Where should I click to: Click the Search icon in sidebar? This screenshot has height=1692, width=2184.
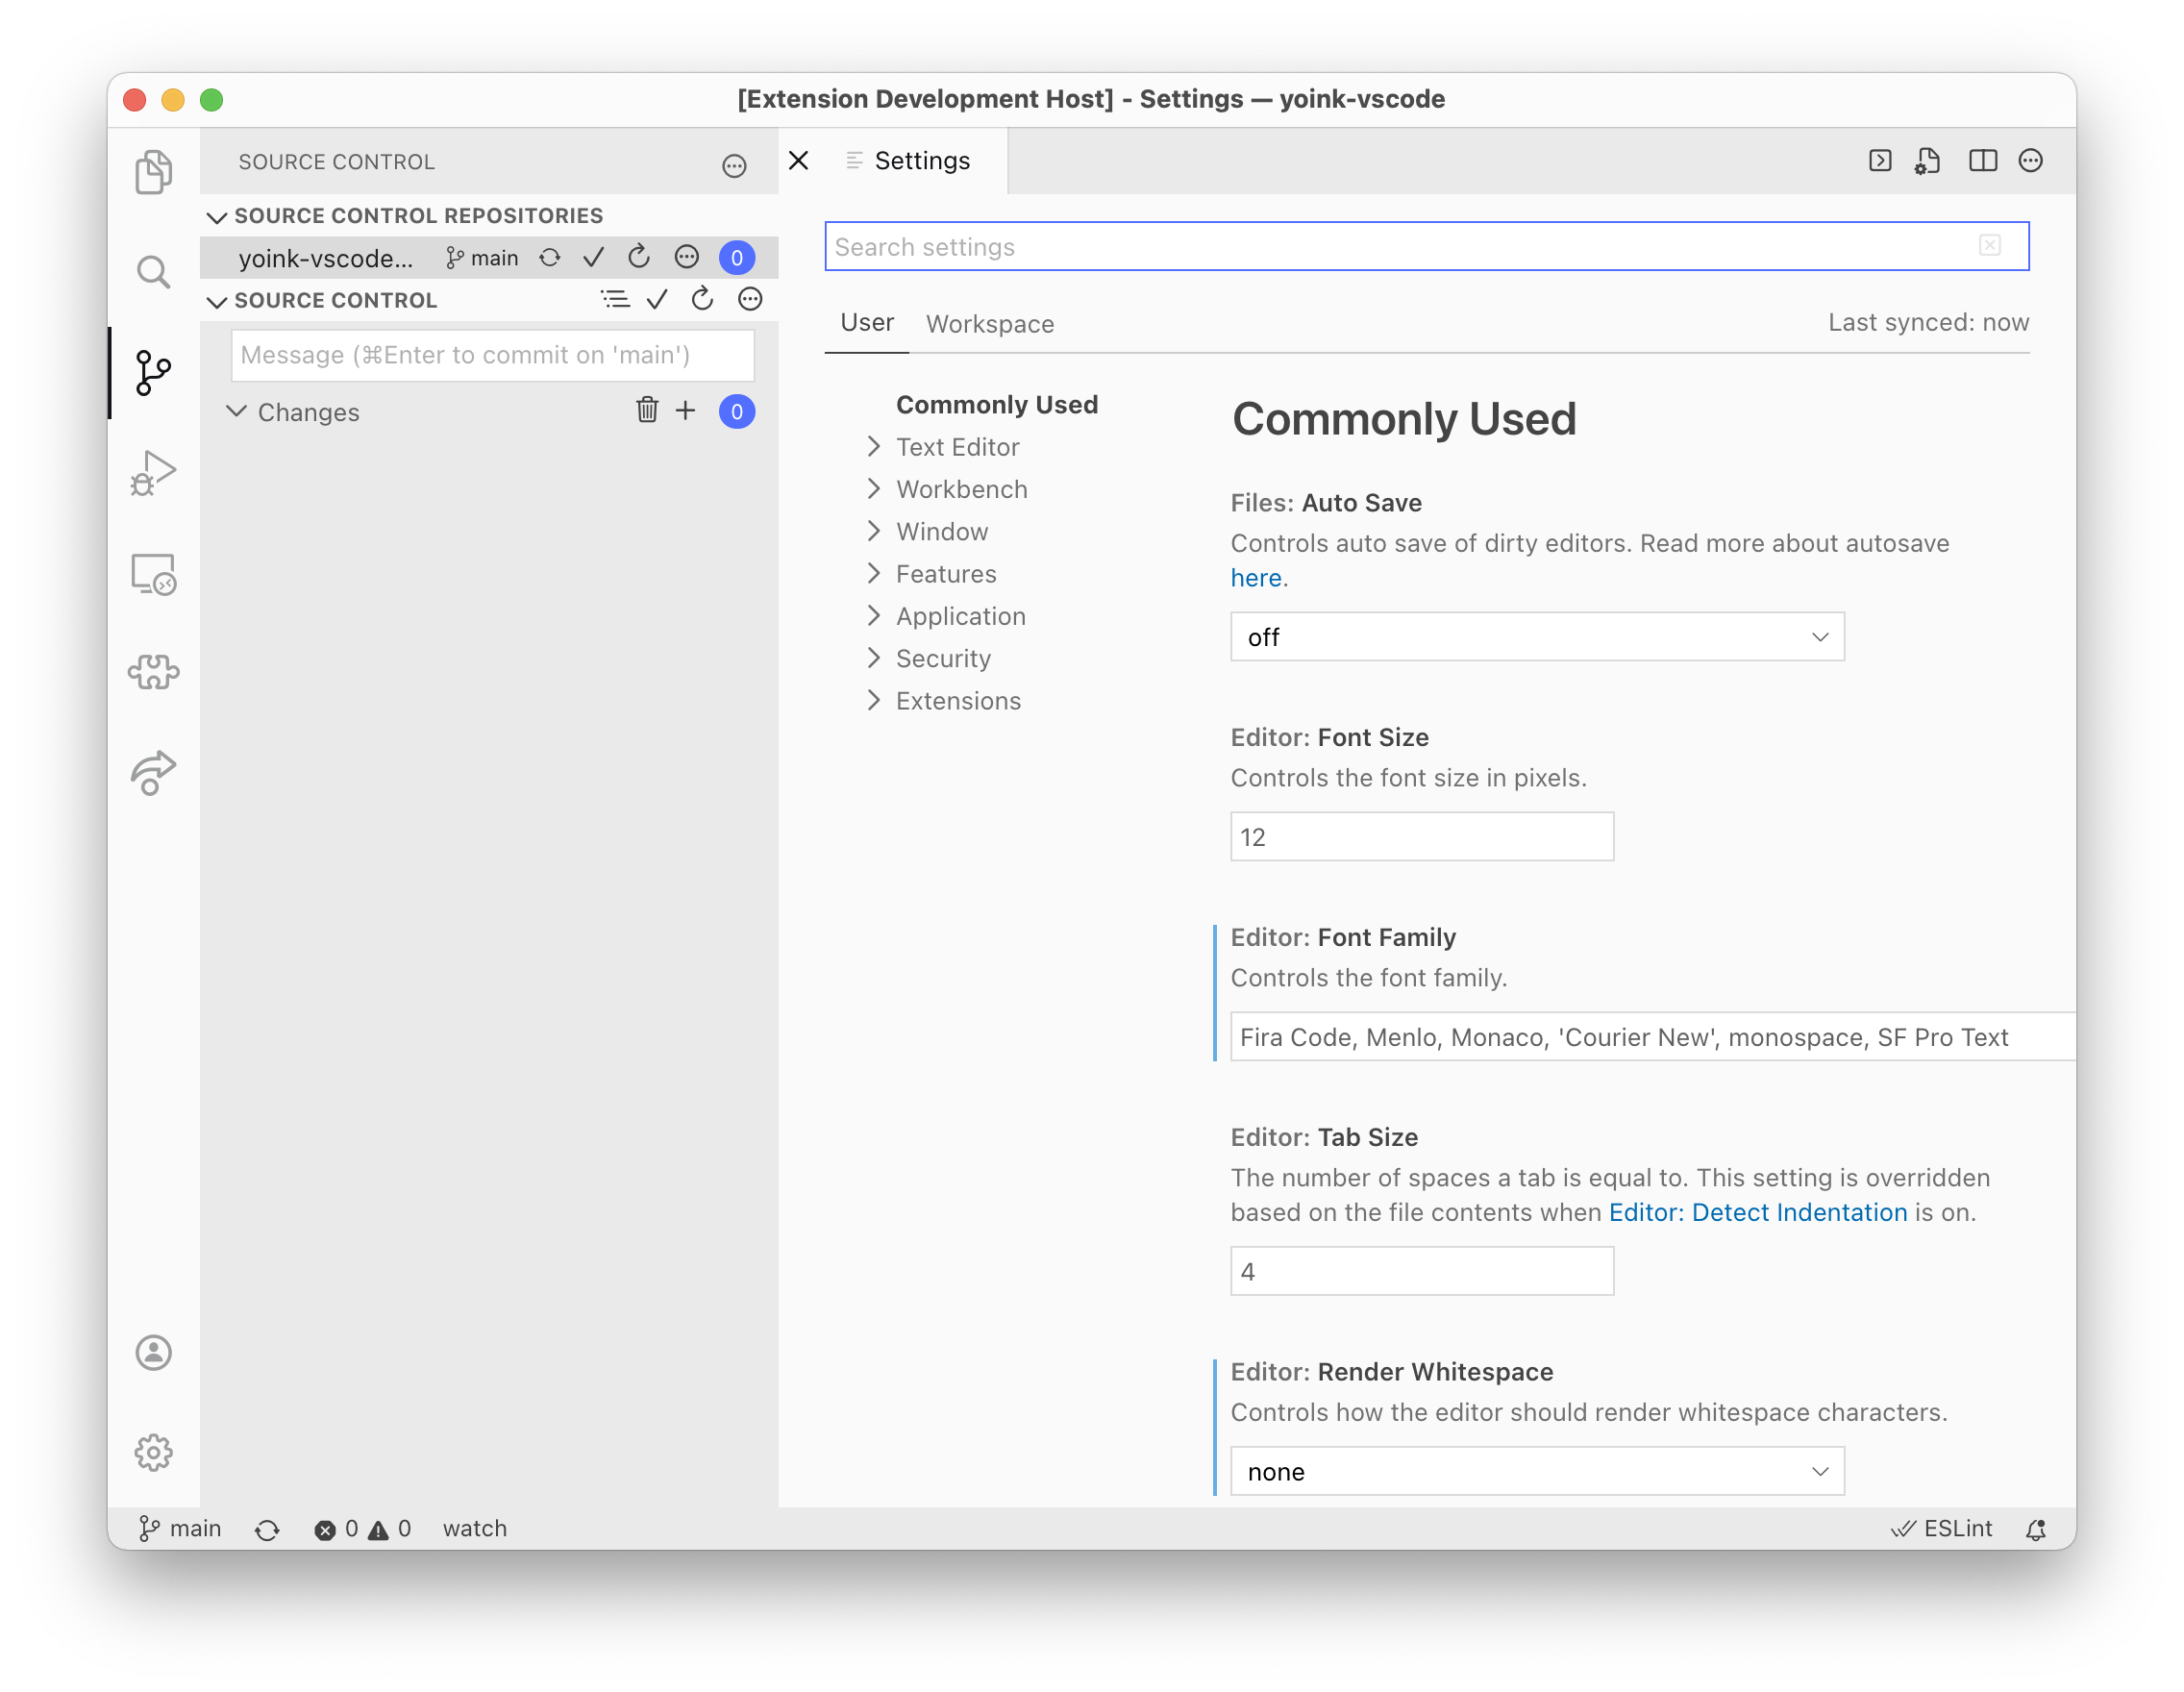click(153, 268)
